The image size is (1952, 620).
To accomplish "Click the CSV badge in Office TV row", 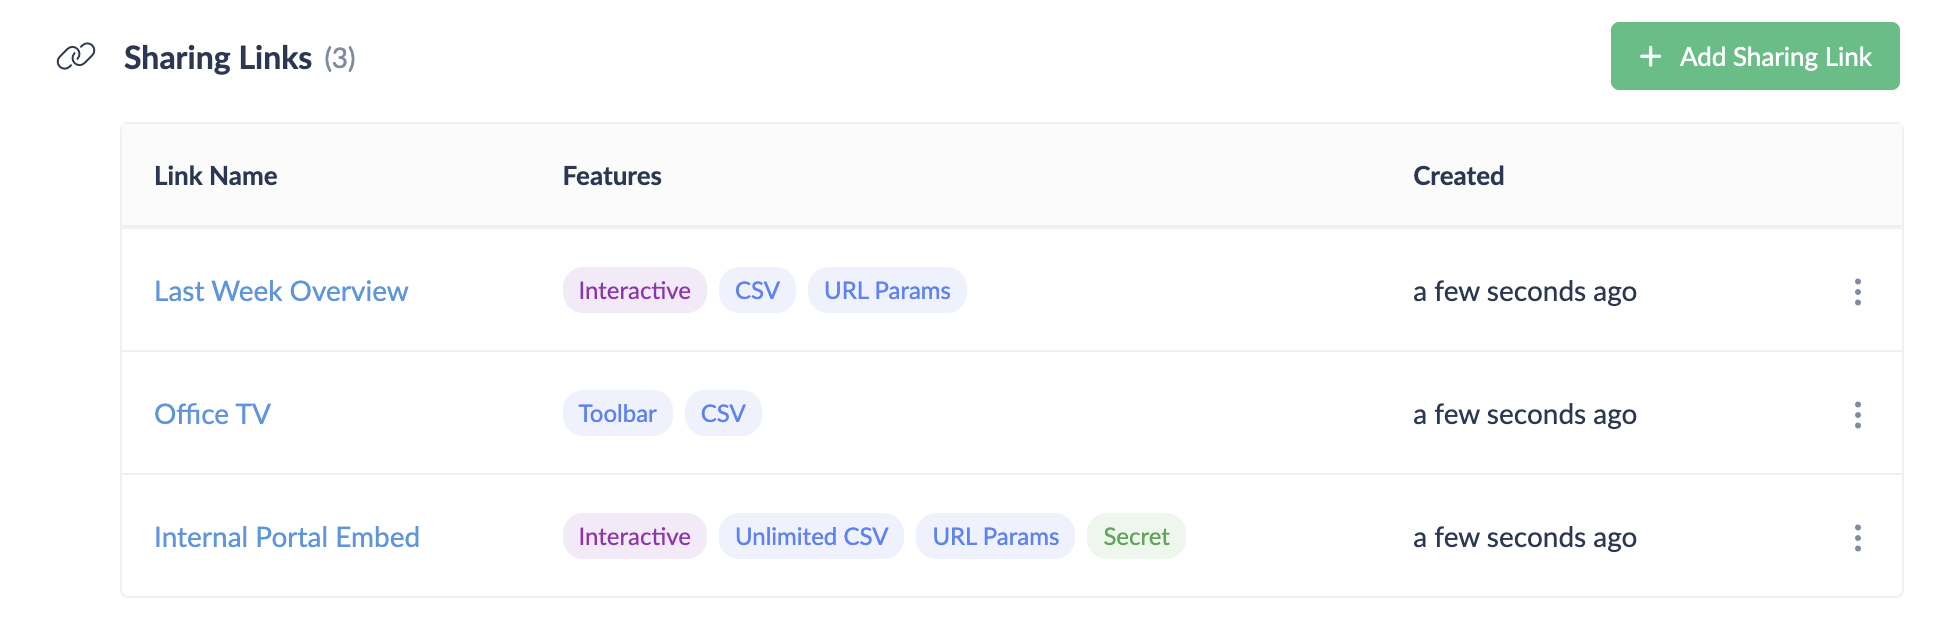I will pos(723,412).
